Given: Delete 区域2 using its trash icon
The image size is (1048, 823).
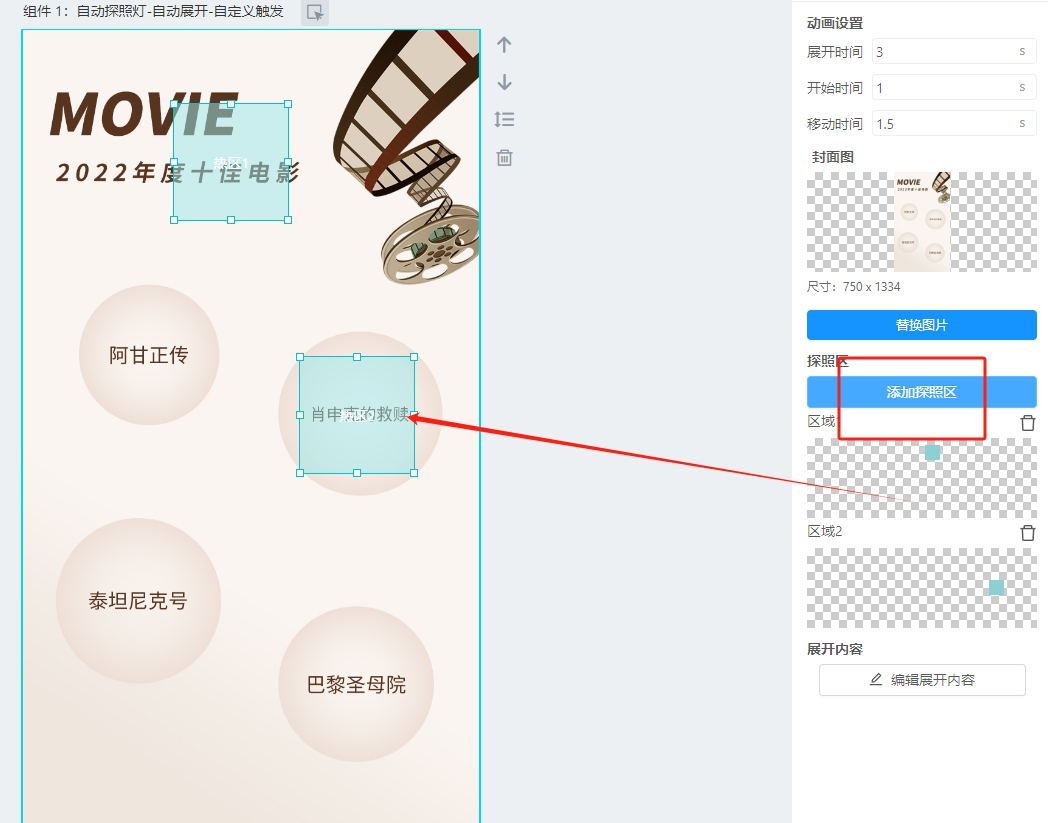Looking at the screenshot, I should [x=1027, y=533].
